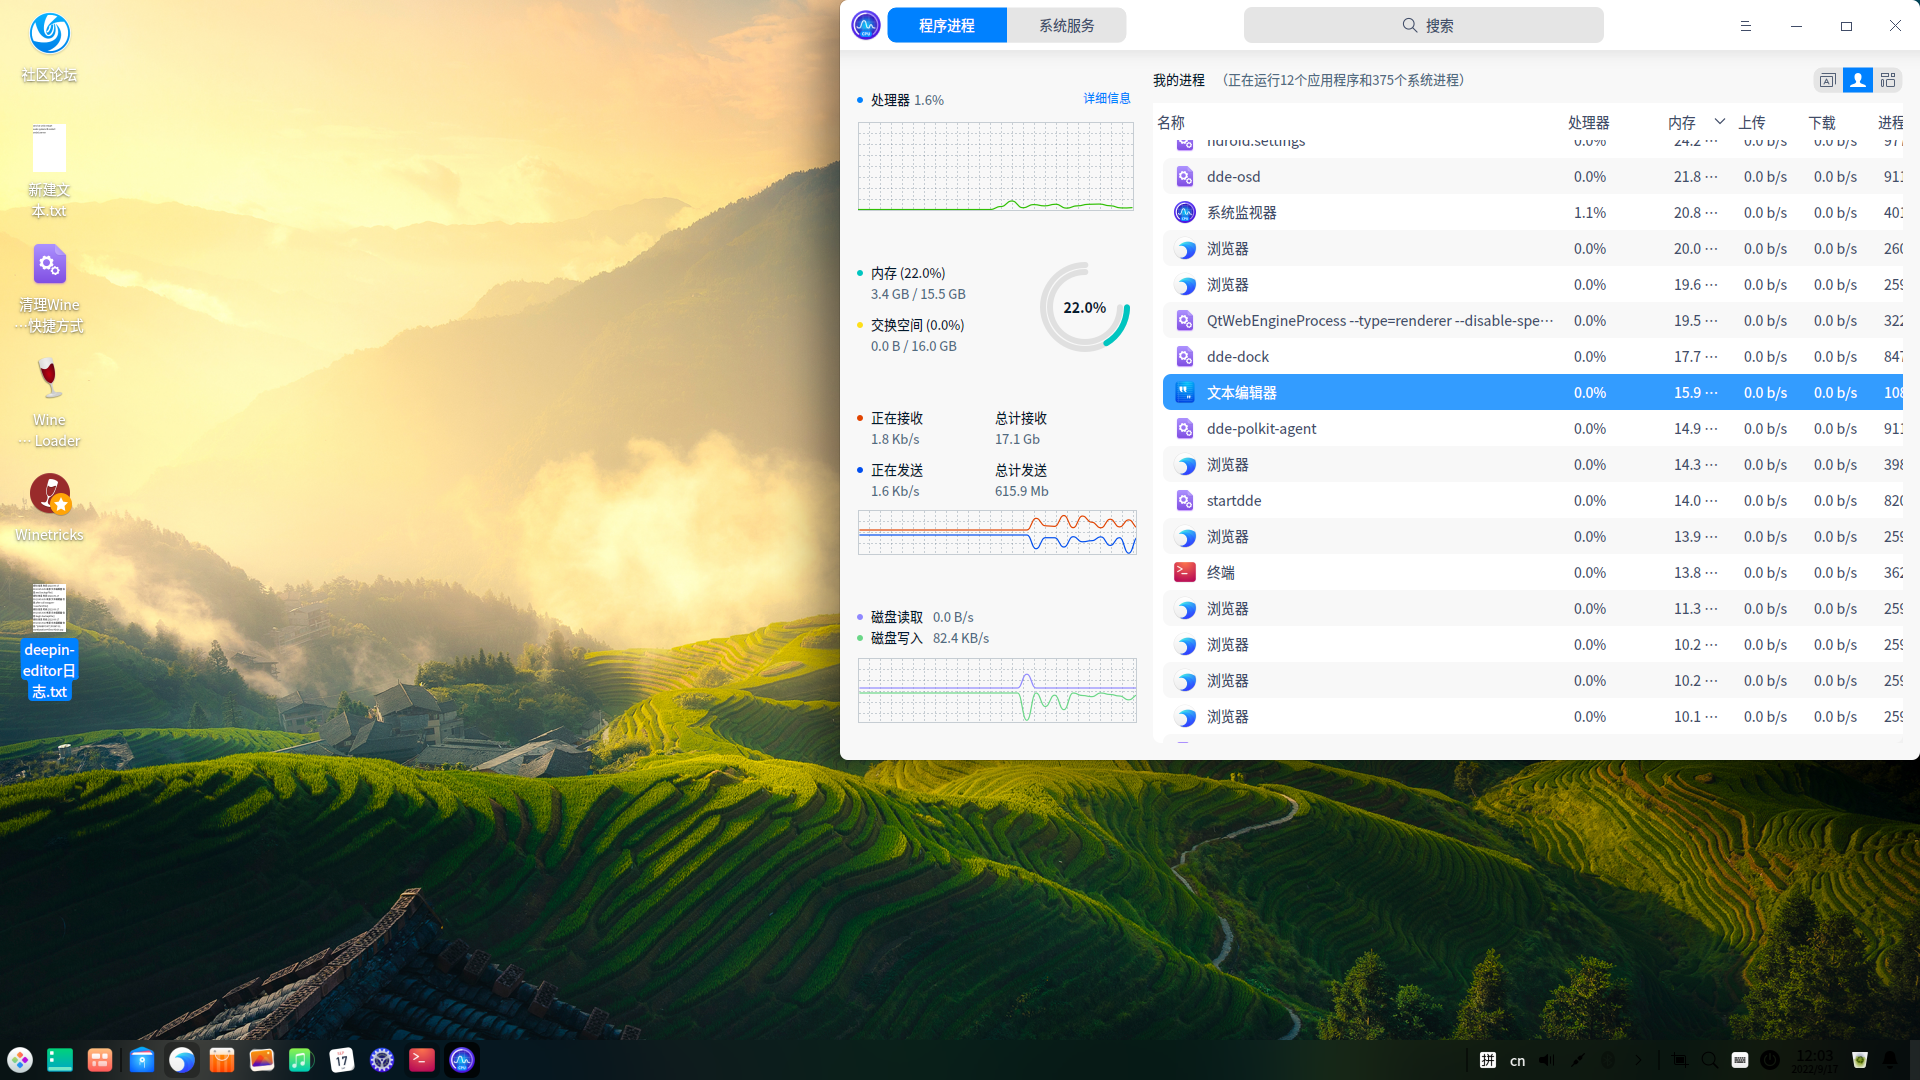Click 详细信息 link beside processor

tap(1107, 98)
